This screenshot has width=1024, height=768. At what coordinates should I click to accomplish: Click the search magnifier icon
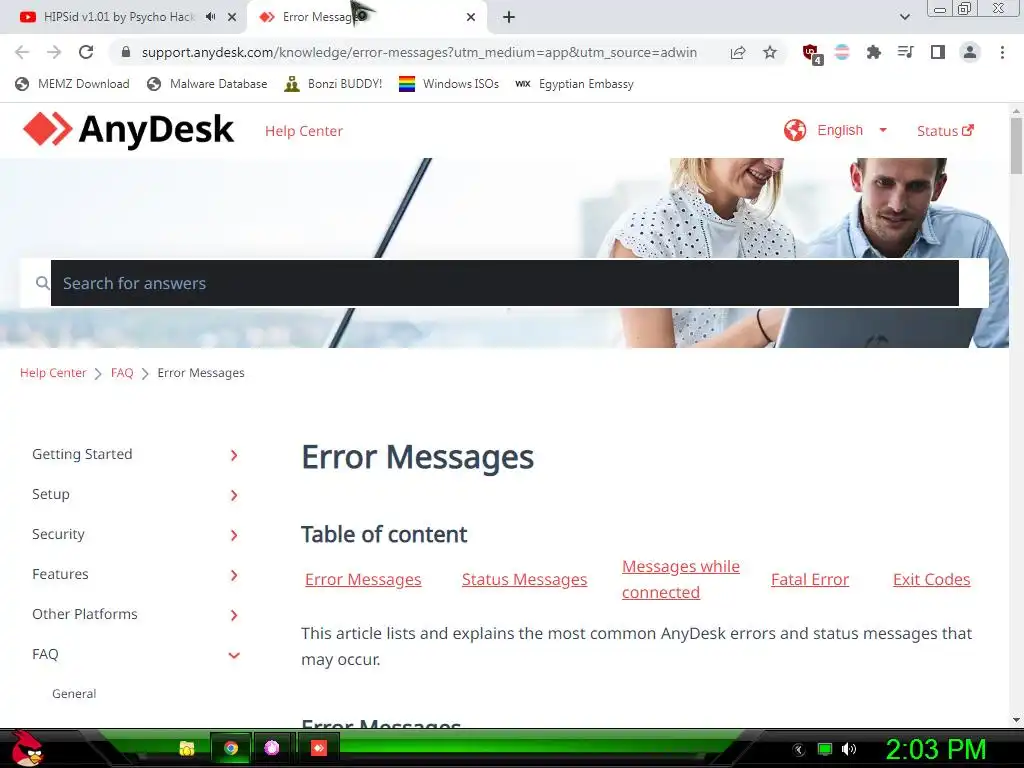click(42, 283)
